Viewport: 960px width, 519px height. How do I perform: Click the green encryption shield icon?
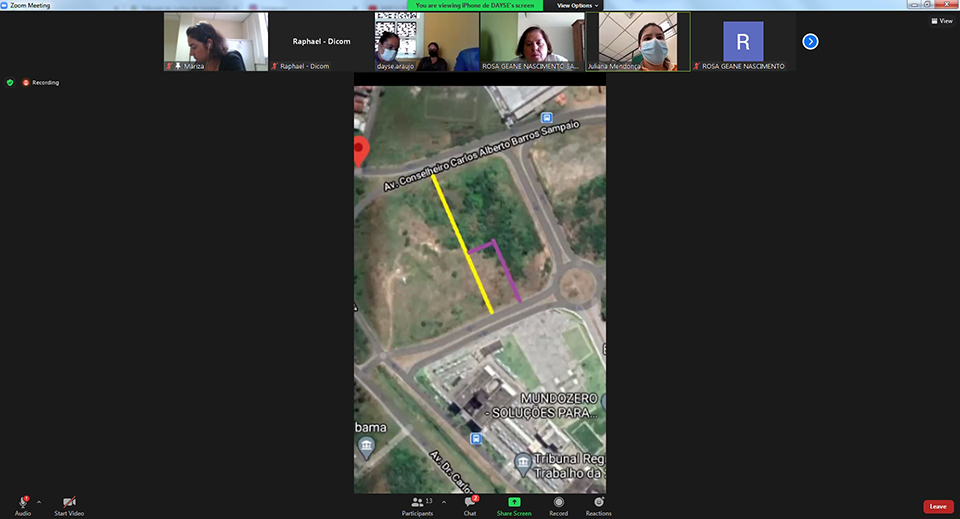tap(10, 82)
